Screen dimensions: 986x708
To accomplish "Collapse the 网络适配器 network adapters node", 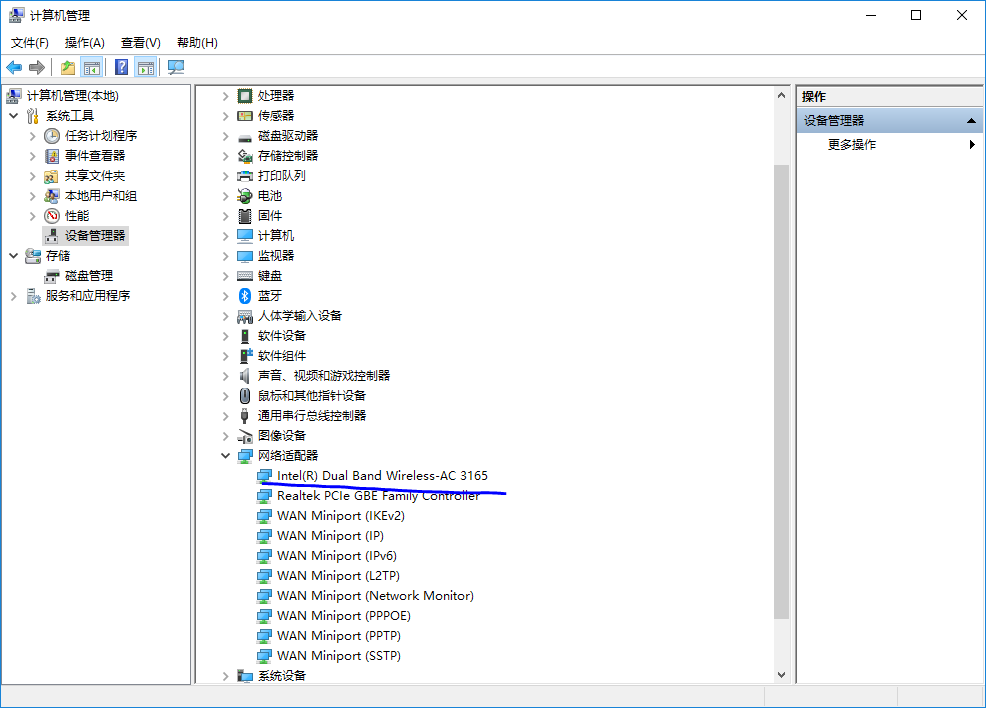I will [225, 456].
